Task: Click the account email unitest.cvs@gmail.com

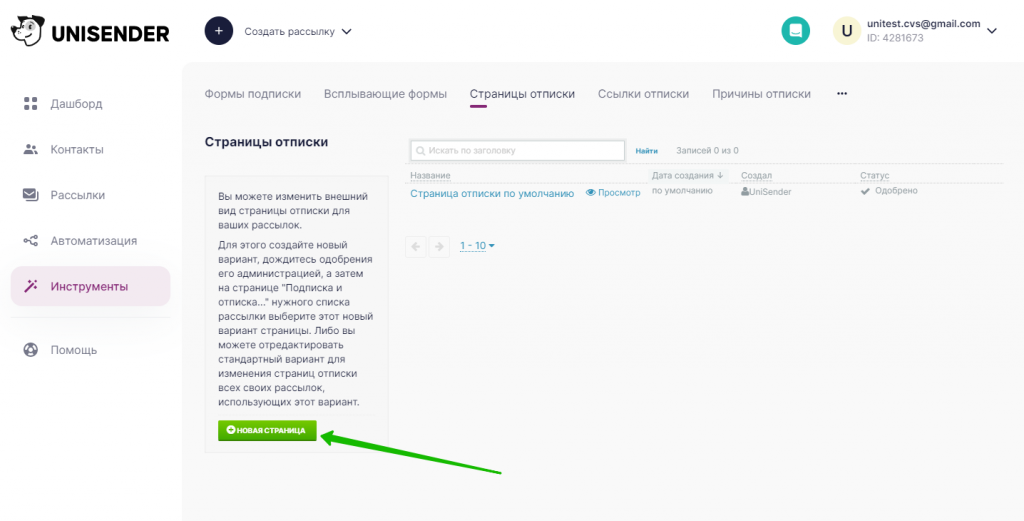Action: point(923,24)
